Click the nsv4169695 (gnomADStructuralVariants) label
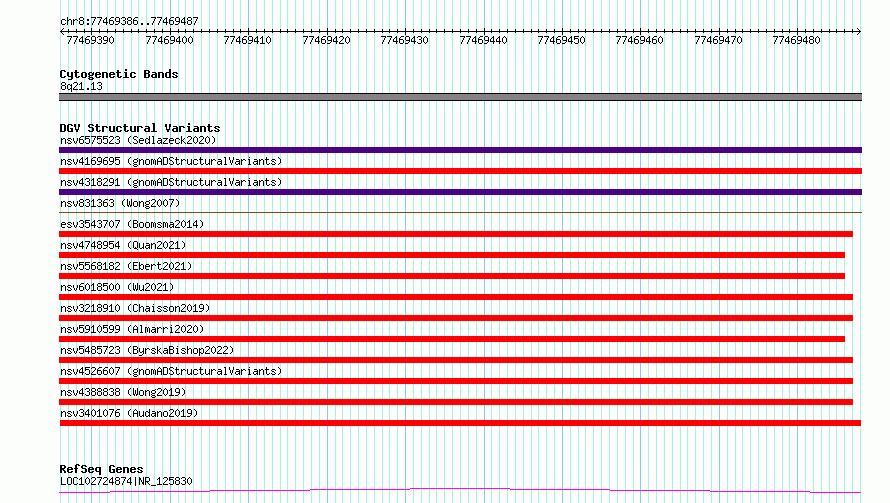 click(171, 161)
